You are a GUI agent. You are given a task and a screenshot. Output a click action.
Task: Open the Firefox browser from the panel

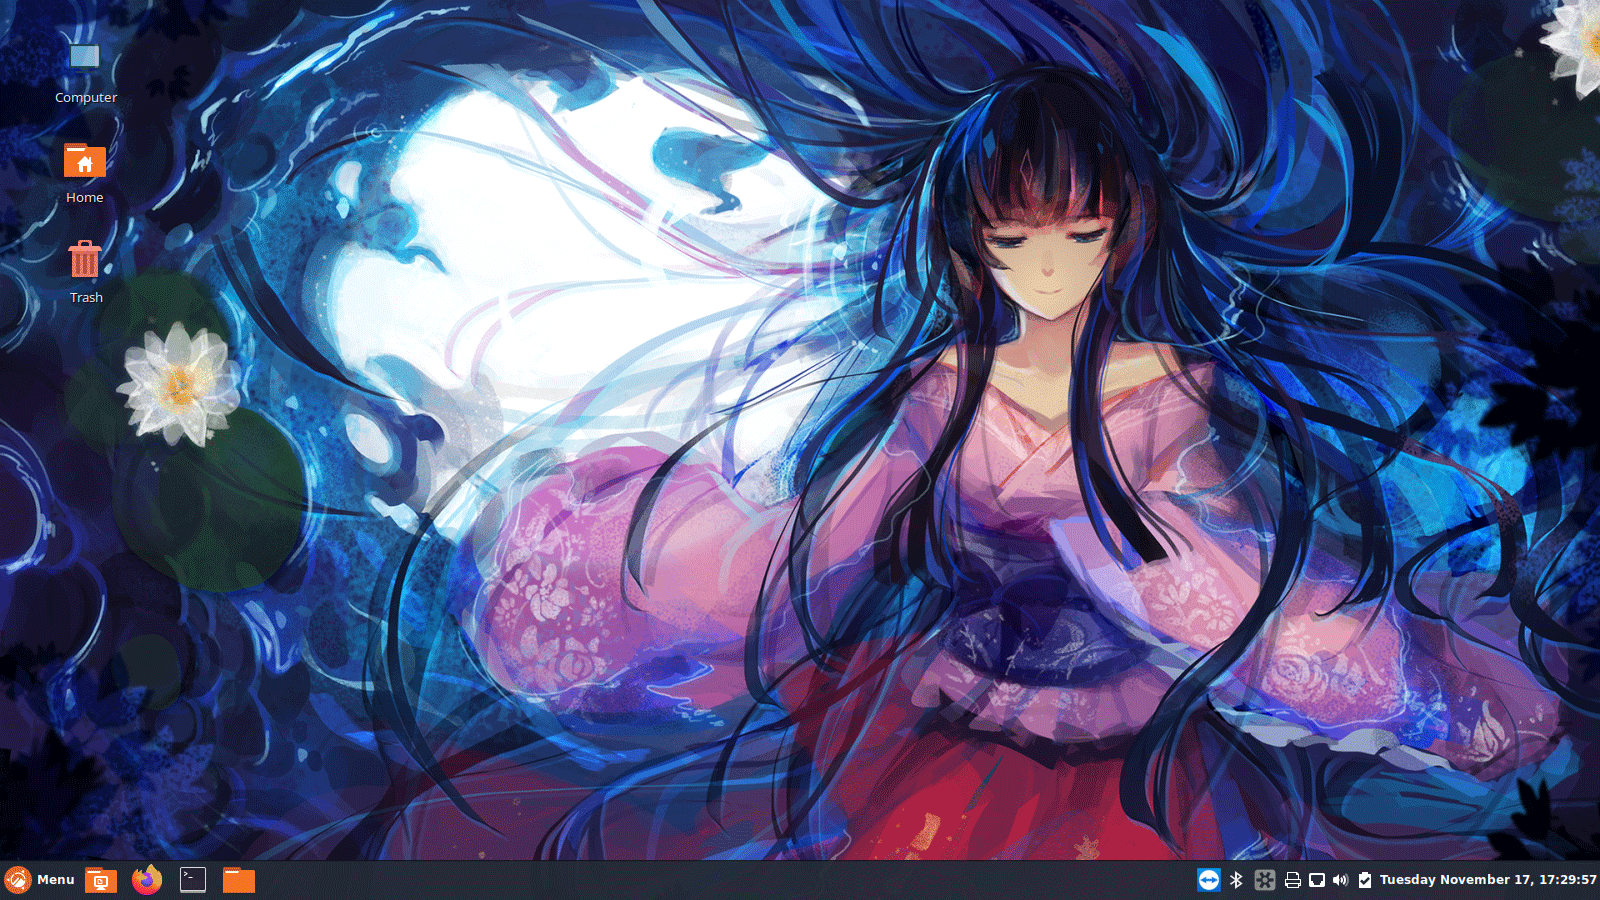147,880
